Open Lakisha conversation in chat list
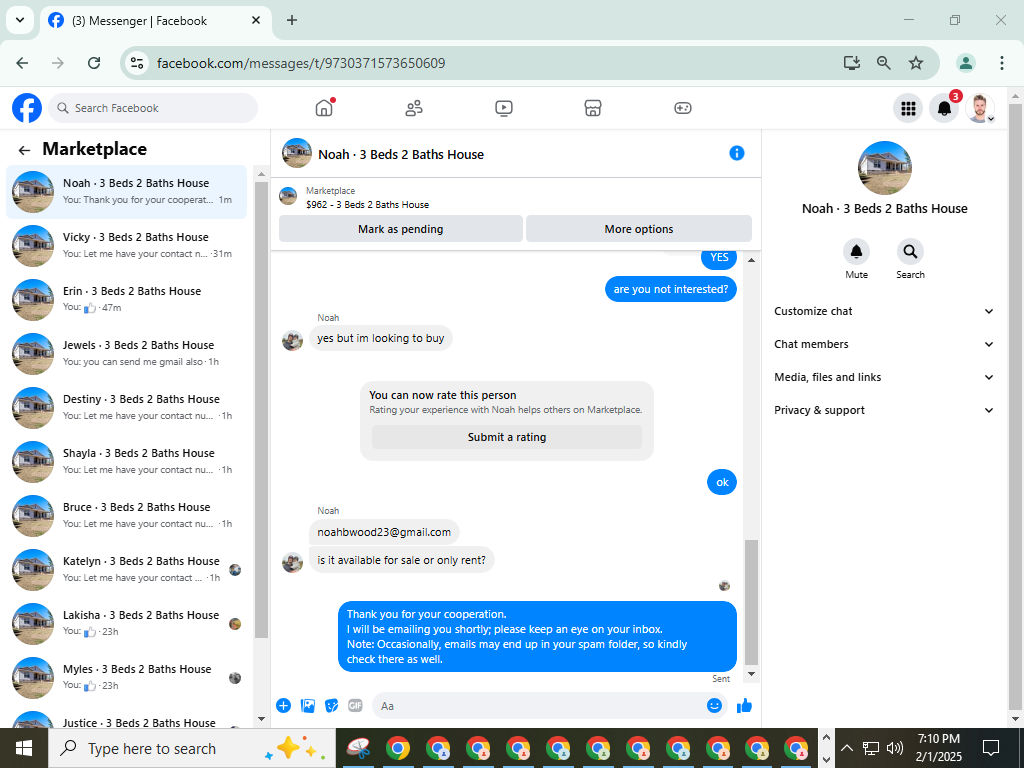Image resolution: width=1024 pixels, height=768 pixels. (x=127, y=624)
